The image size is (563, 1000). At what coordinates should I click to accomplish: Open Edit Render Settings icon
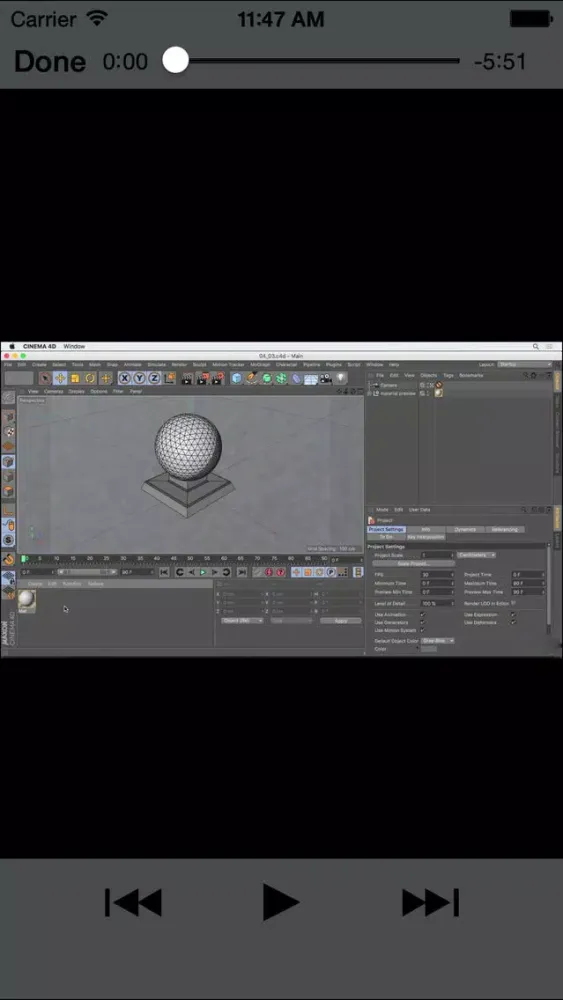(x=217, y=379)
